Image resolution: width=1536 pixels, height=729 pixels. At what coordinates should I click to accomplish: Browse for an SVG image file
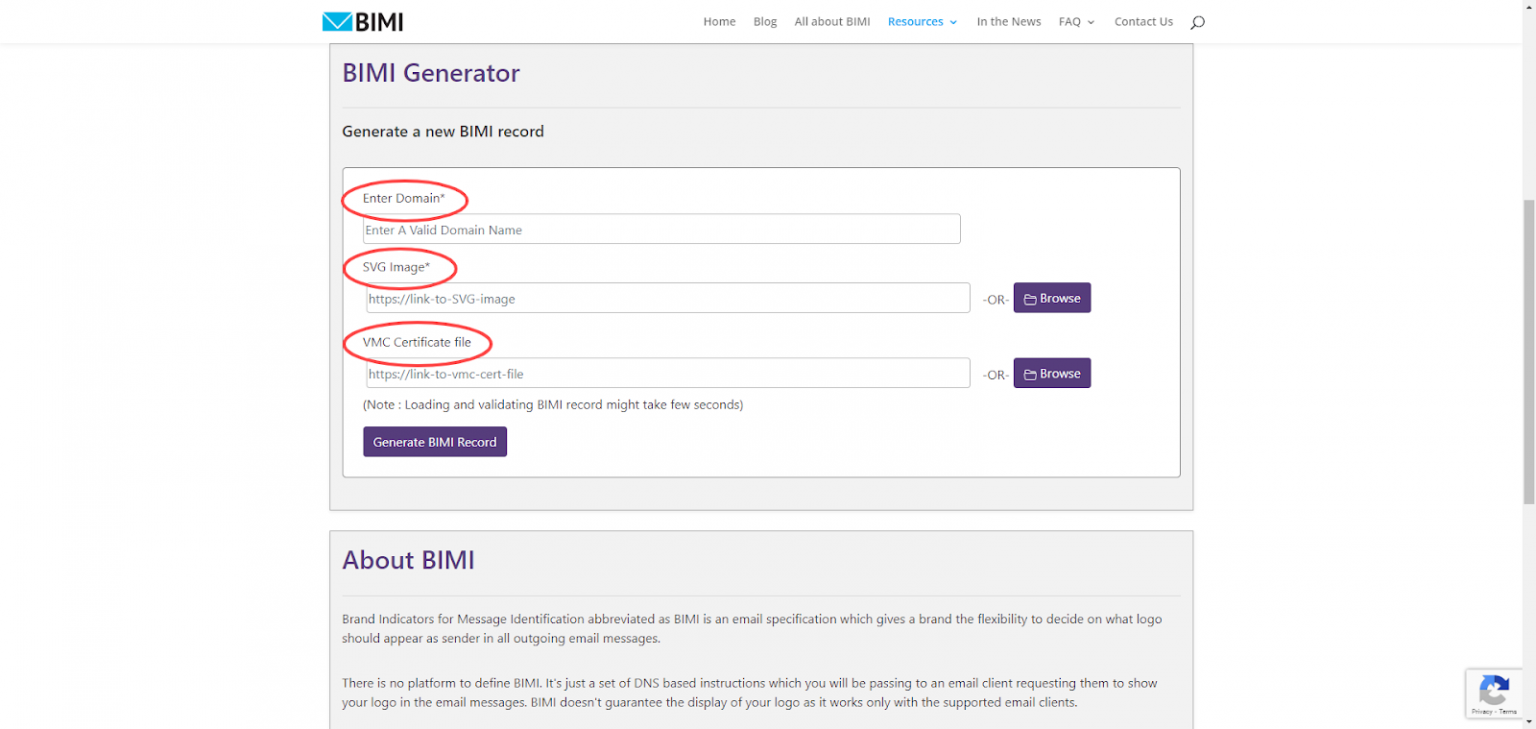(1052, 298)
